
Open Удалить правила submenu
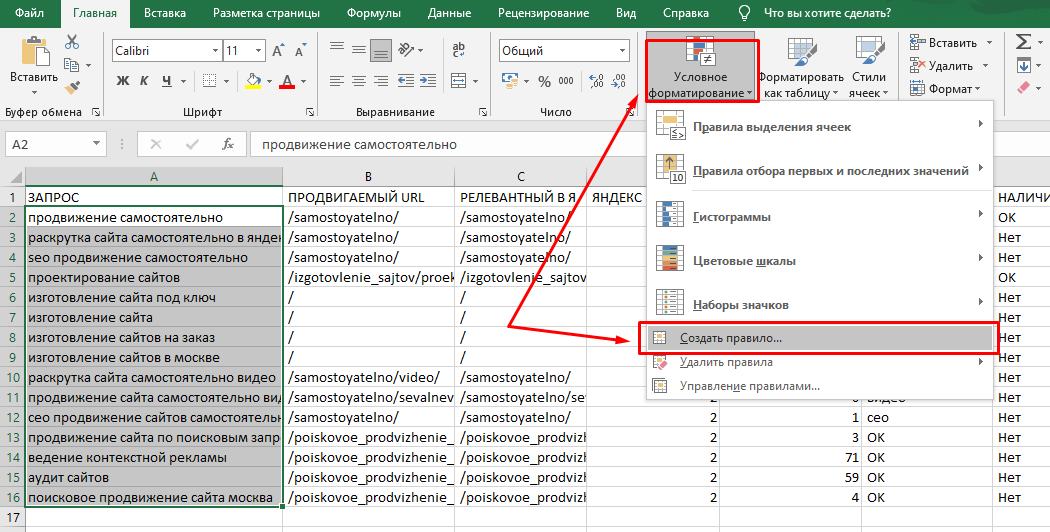819,362
